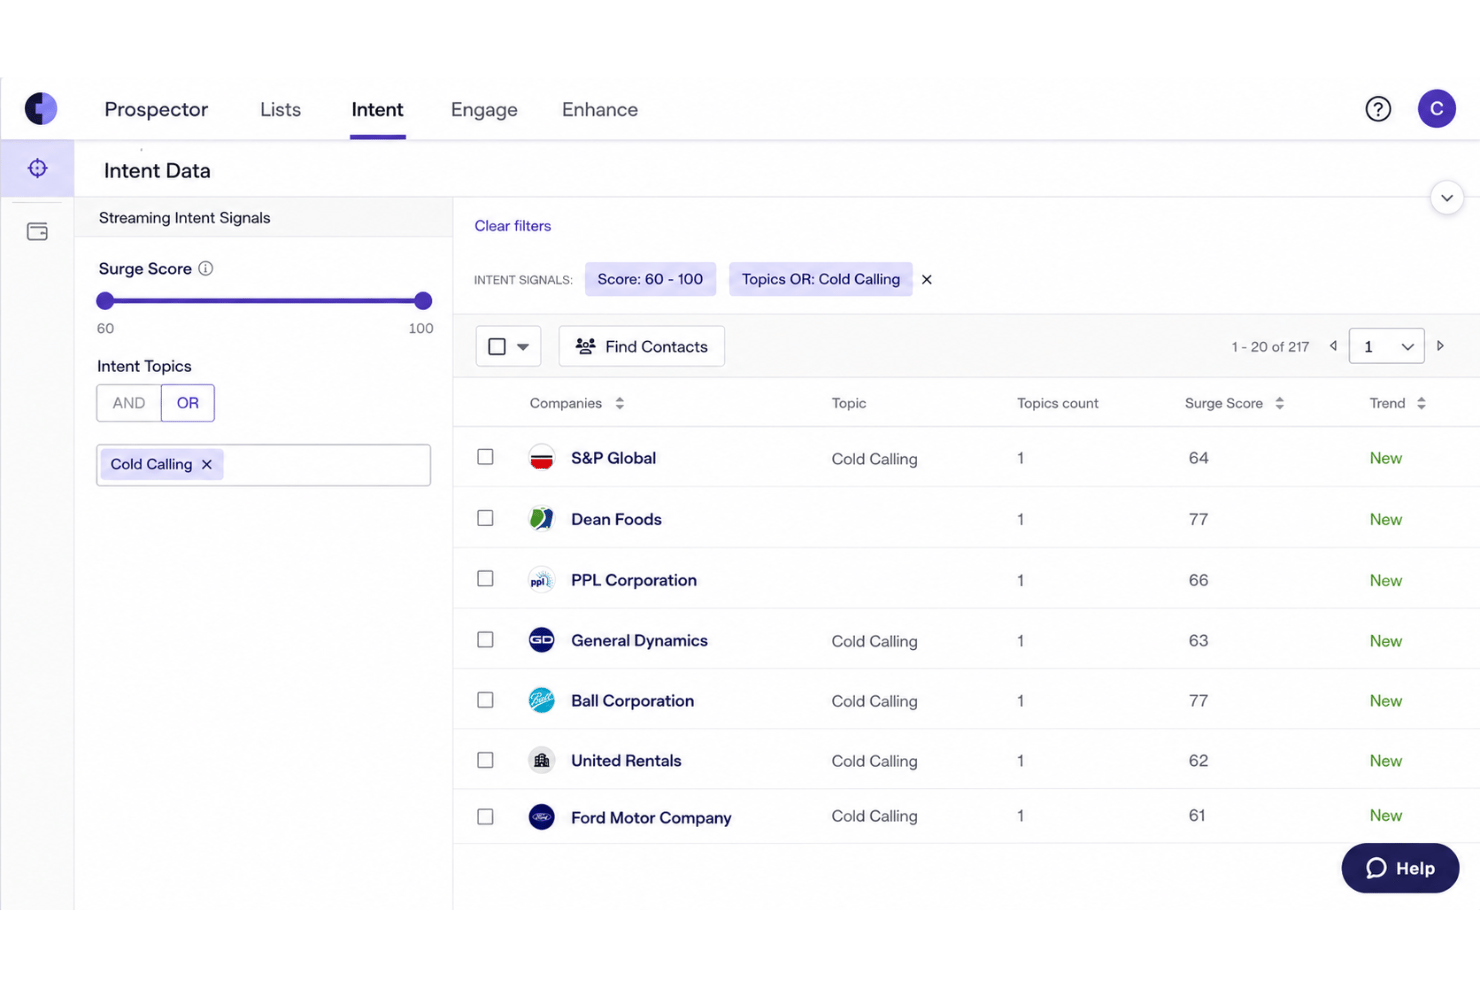
Task: Select the Ball Corporation row checkbox
Action: (485, 700)
